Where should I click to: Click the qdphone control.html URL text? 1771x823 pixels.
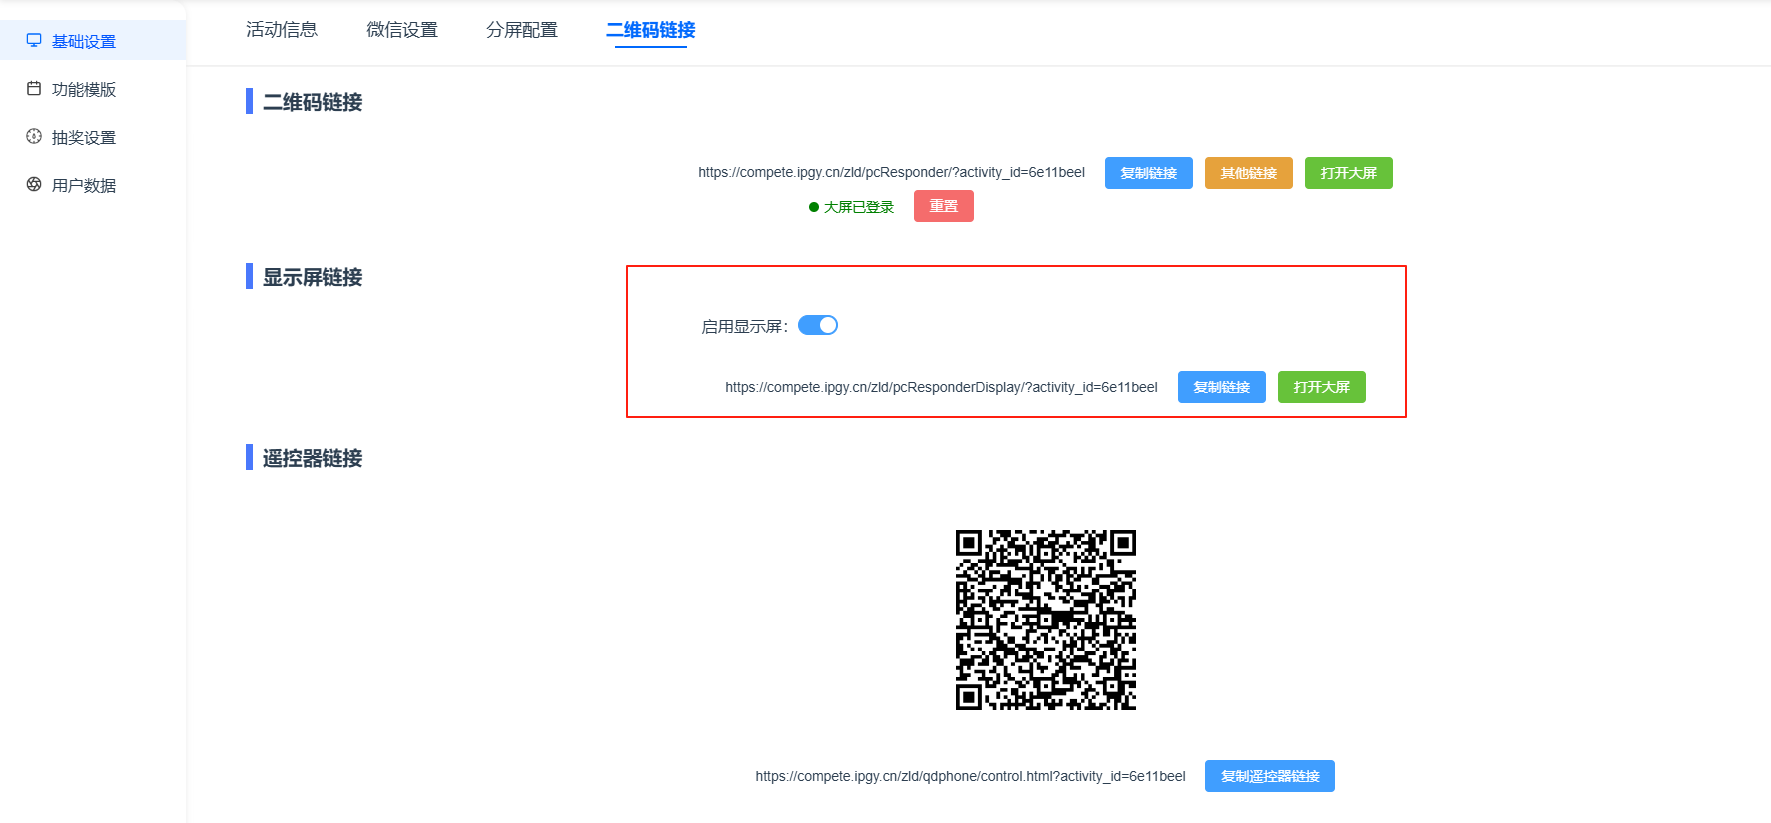(x=970, y=776)
